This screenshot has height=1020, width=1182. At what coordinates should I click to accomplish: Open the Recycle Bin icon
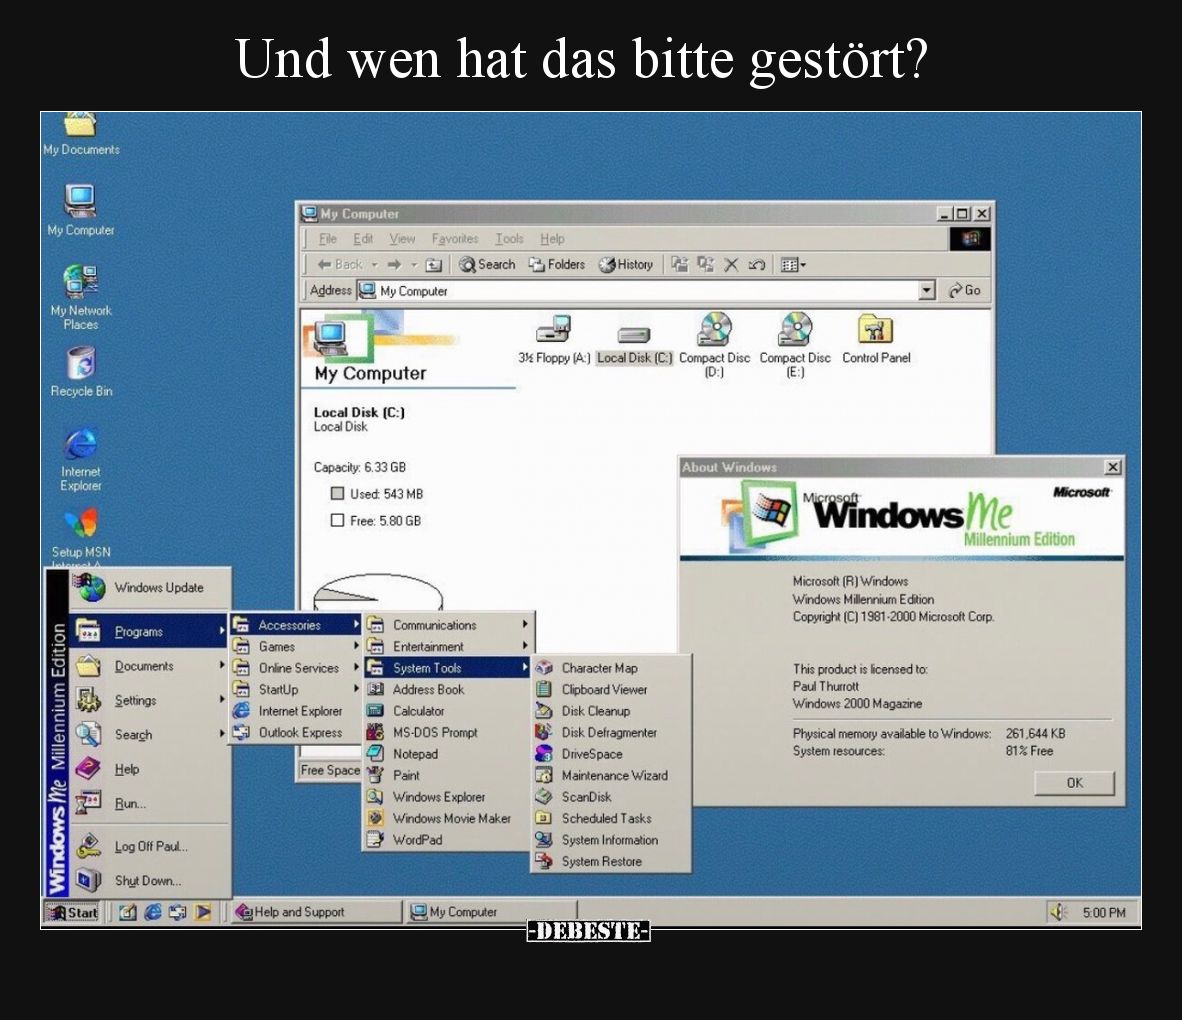(80, 371)
